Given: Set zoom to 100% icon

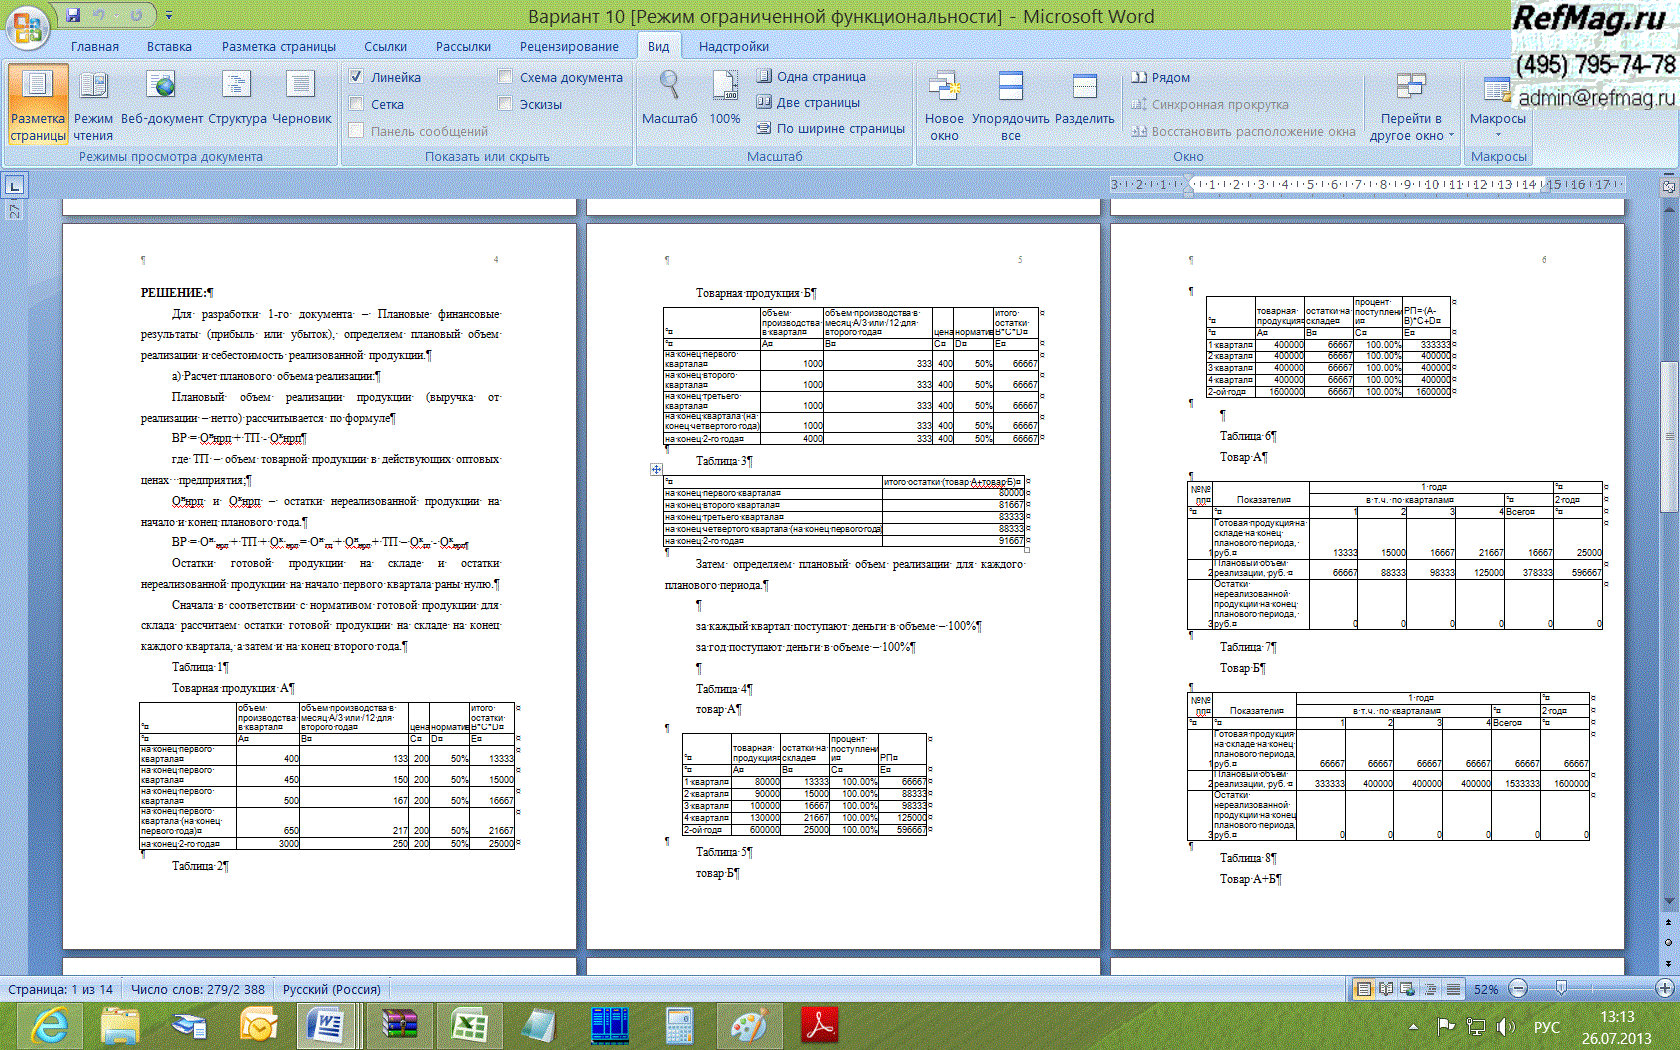Looking at the screenshot, I should point(725,99).
